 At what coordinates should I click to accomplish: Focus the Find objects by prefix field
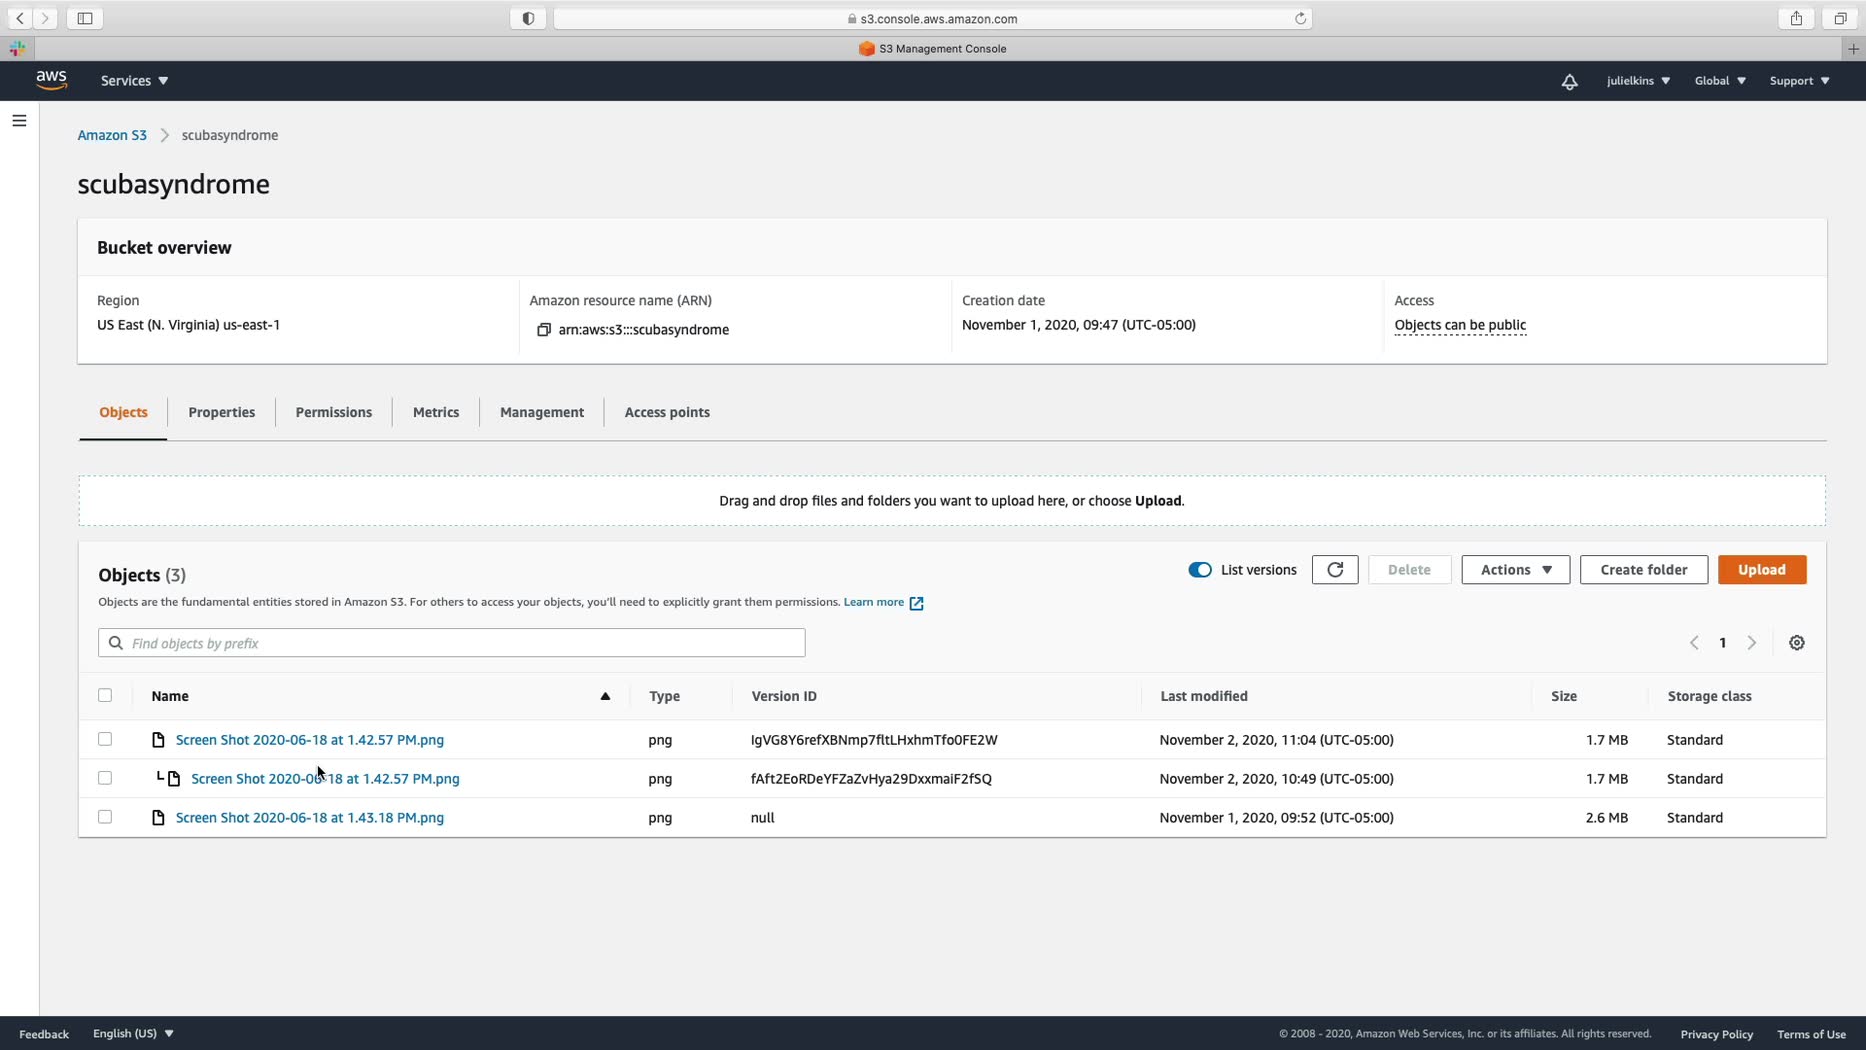tap(452, 643)
